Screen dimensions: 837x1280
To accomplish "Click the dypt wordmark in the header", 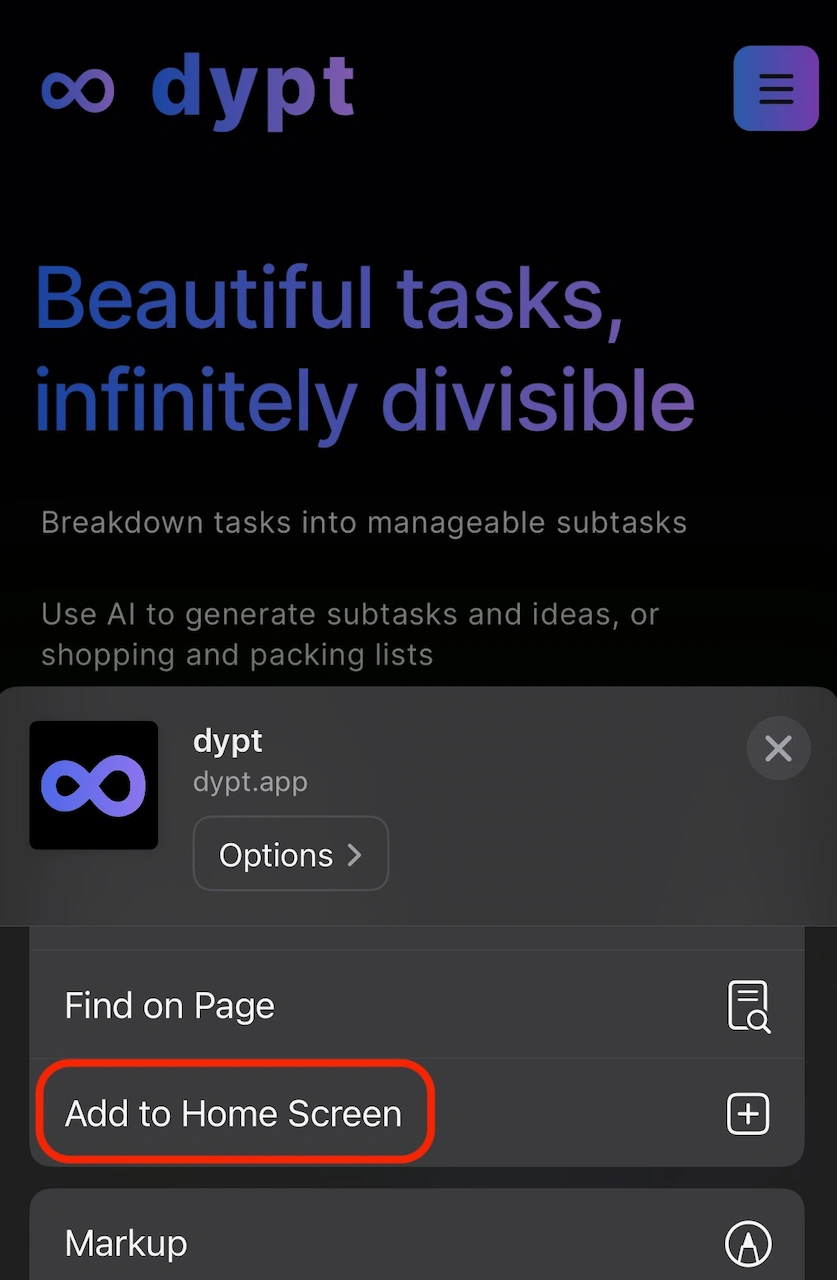I will (254, 90).
